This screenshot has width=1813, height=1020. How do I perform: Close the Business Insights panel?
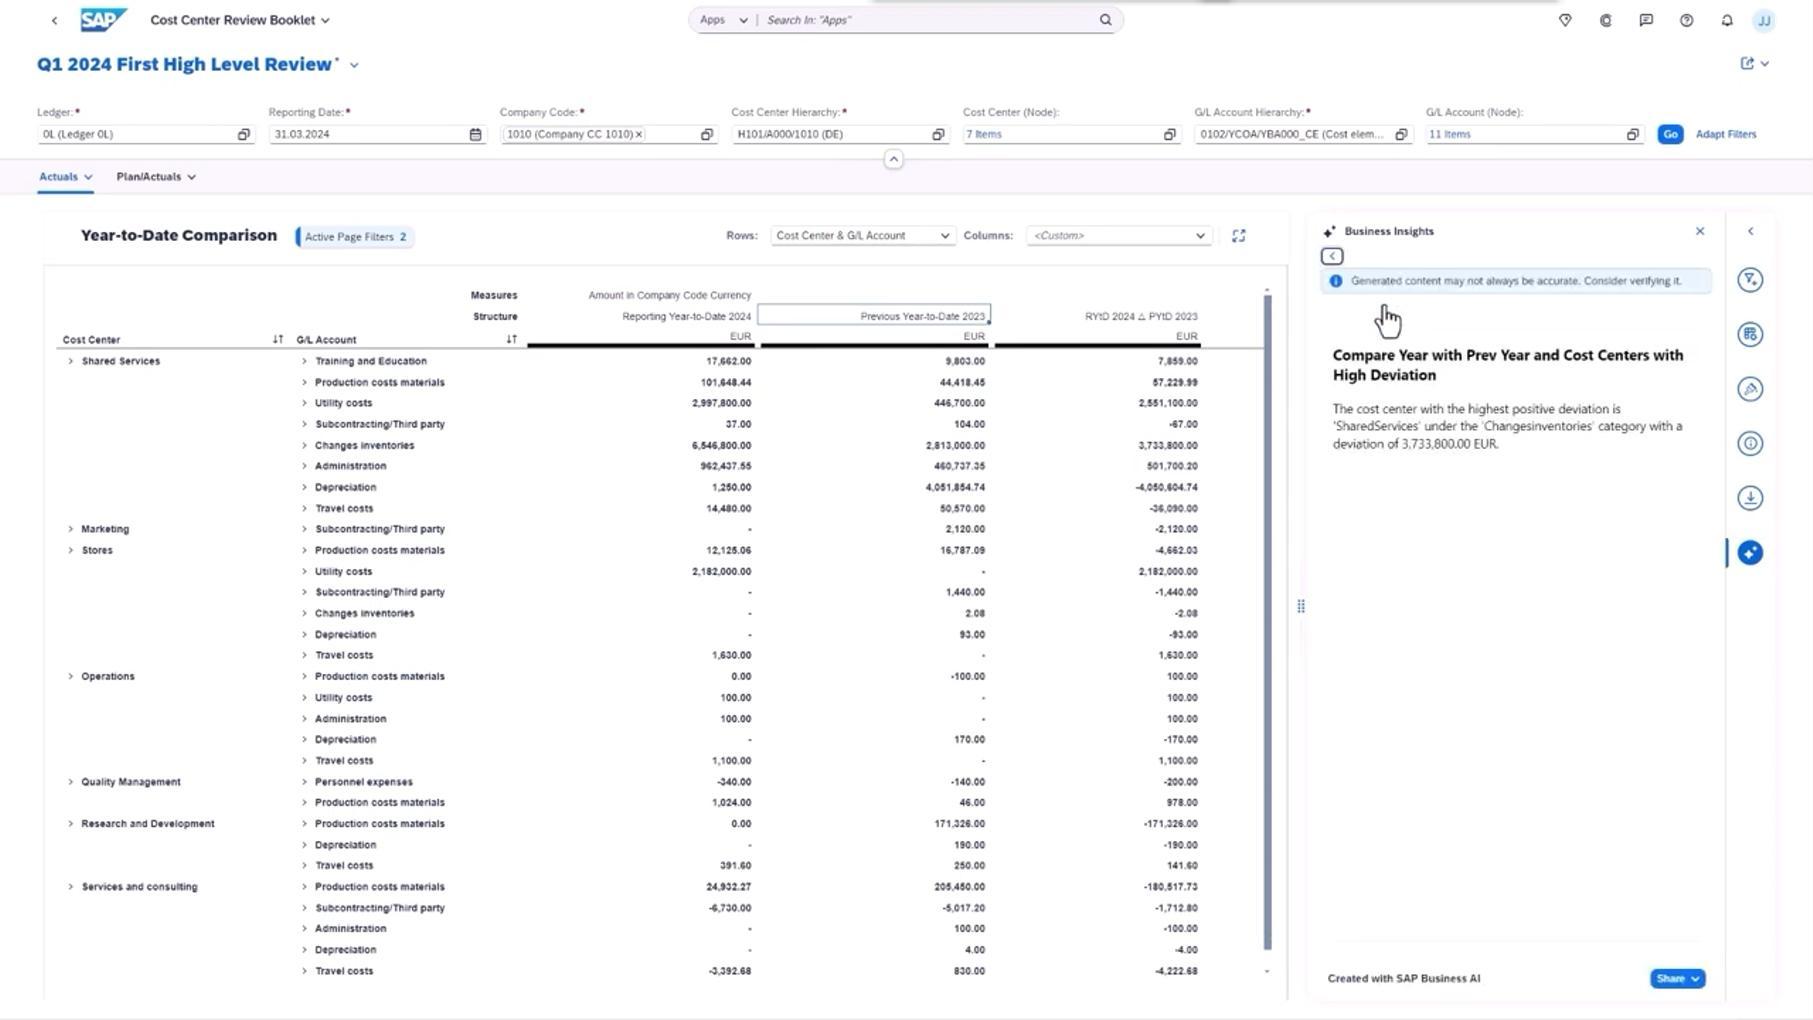(1699, 231)
